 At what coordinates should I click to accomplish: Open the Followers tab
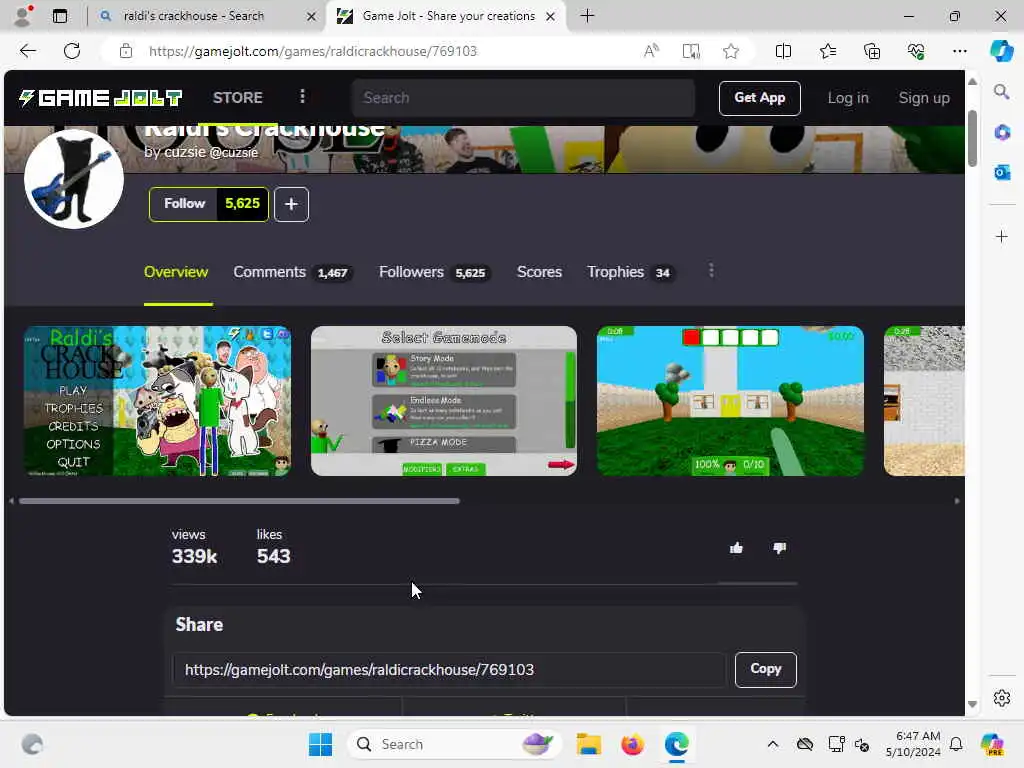point(434,272)
